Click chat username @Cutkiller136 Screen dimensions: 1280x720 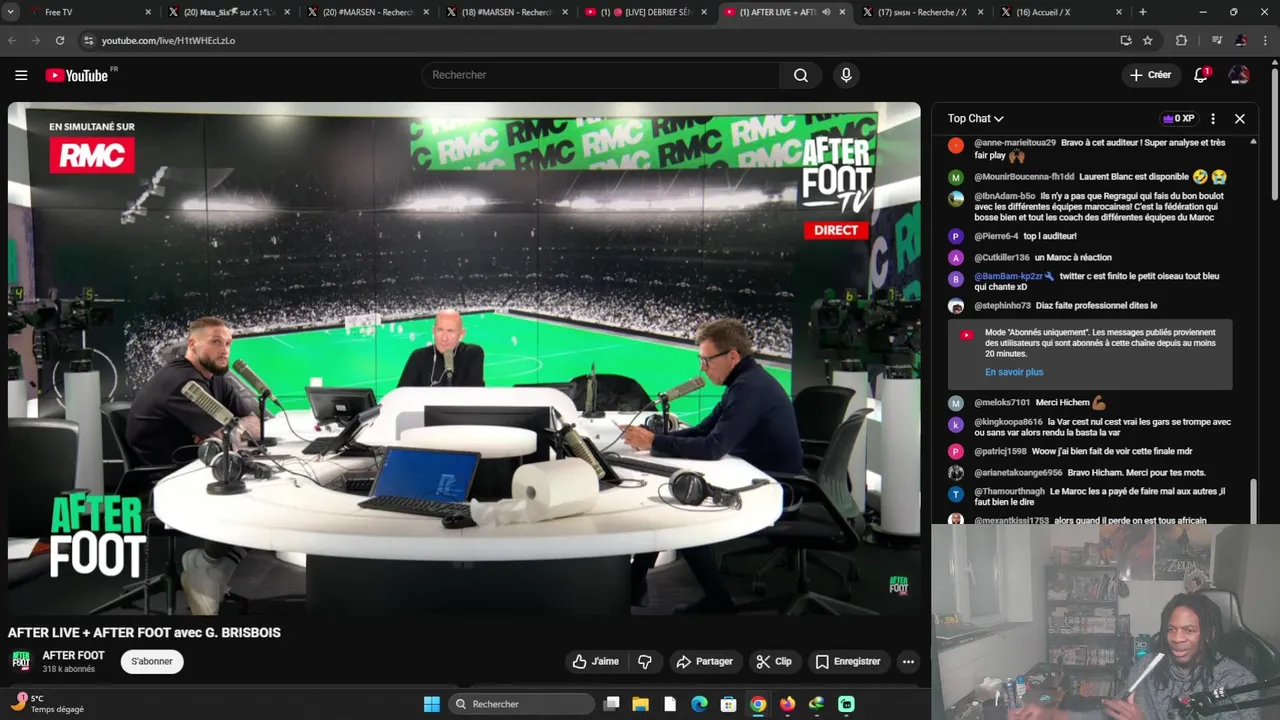point(1002,257)
